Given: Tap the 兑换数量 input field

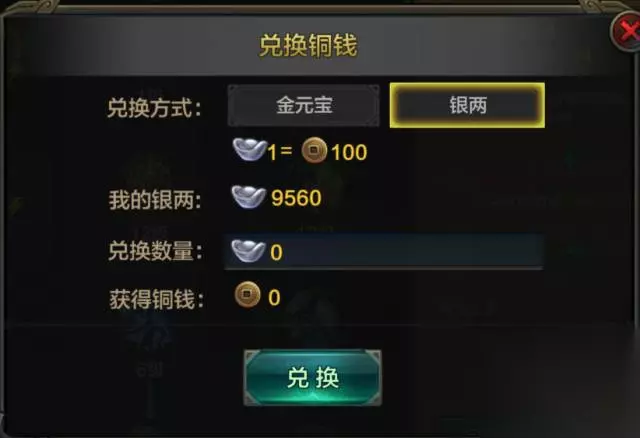Looking at the screenshot, I should tap(384, 251).
